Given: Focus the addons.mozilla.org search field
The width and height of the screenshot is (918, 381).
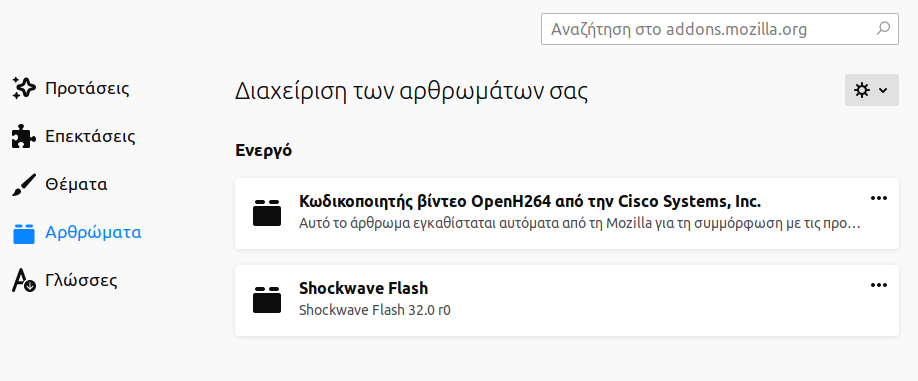Looking at the screenshot, I should 720,29.
